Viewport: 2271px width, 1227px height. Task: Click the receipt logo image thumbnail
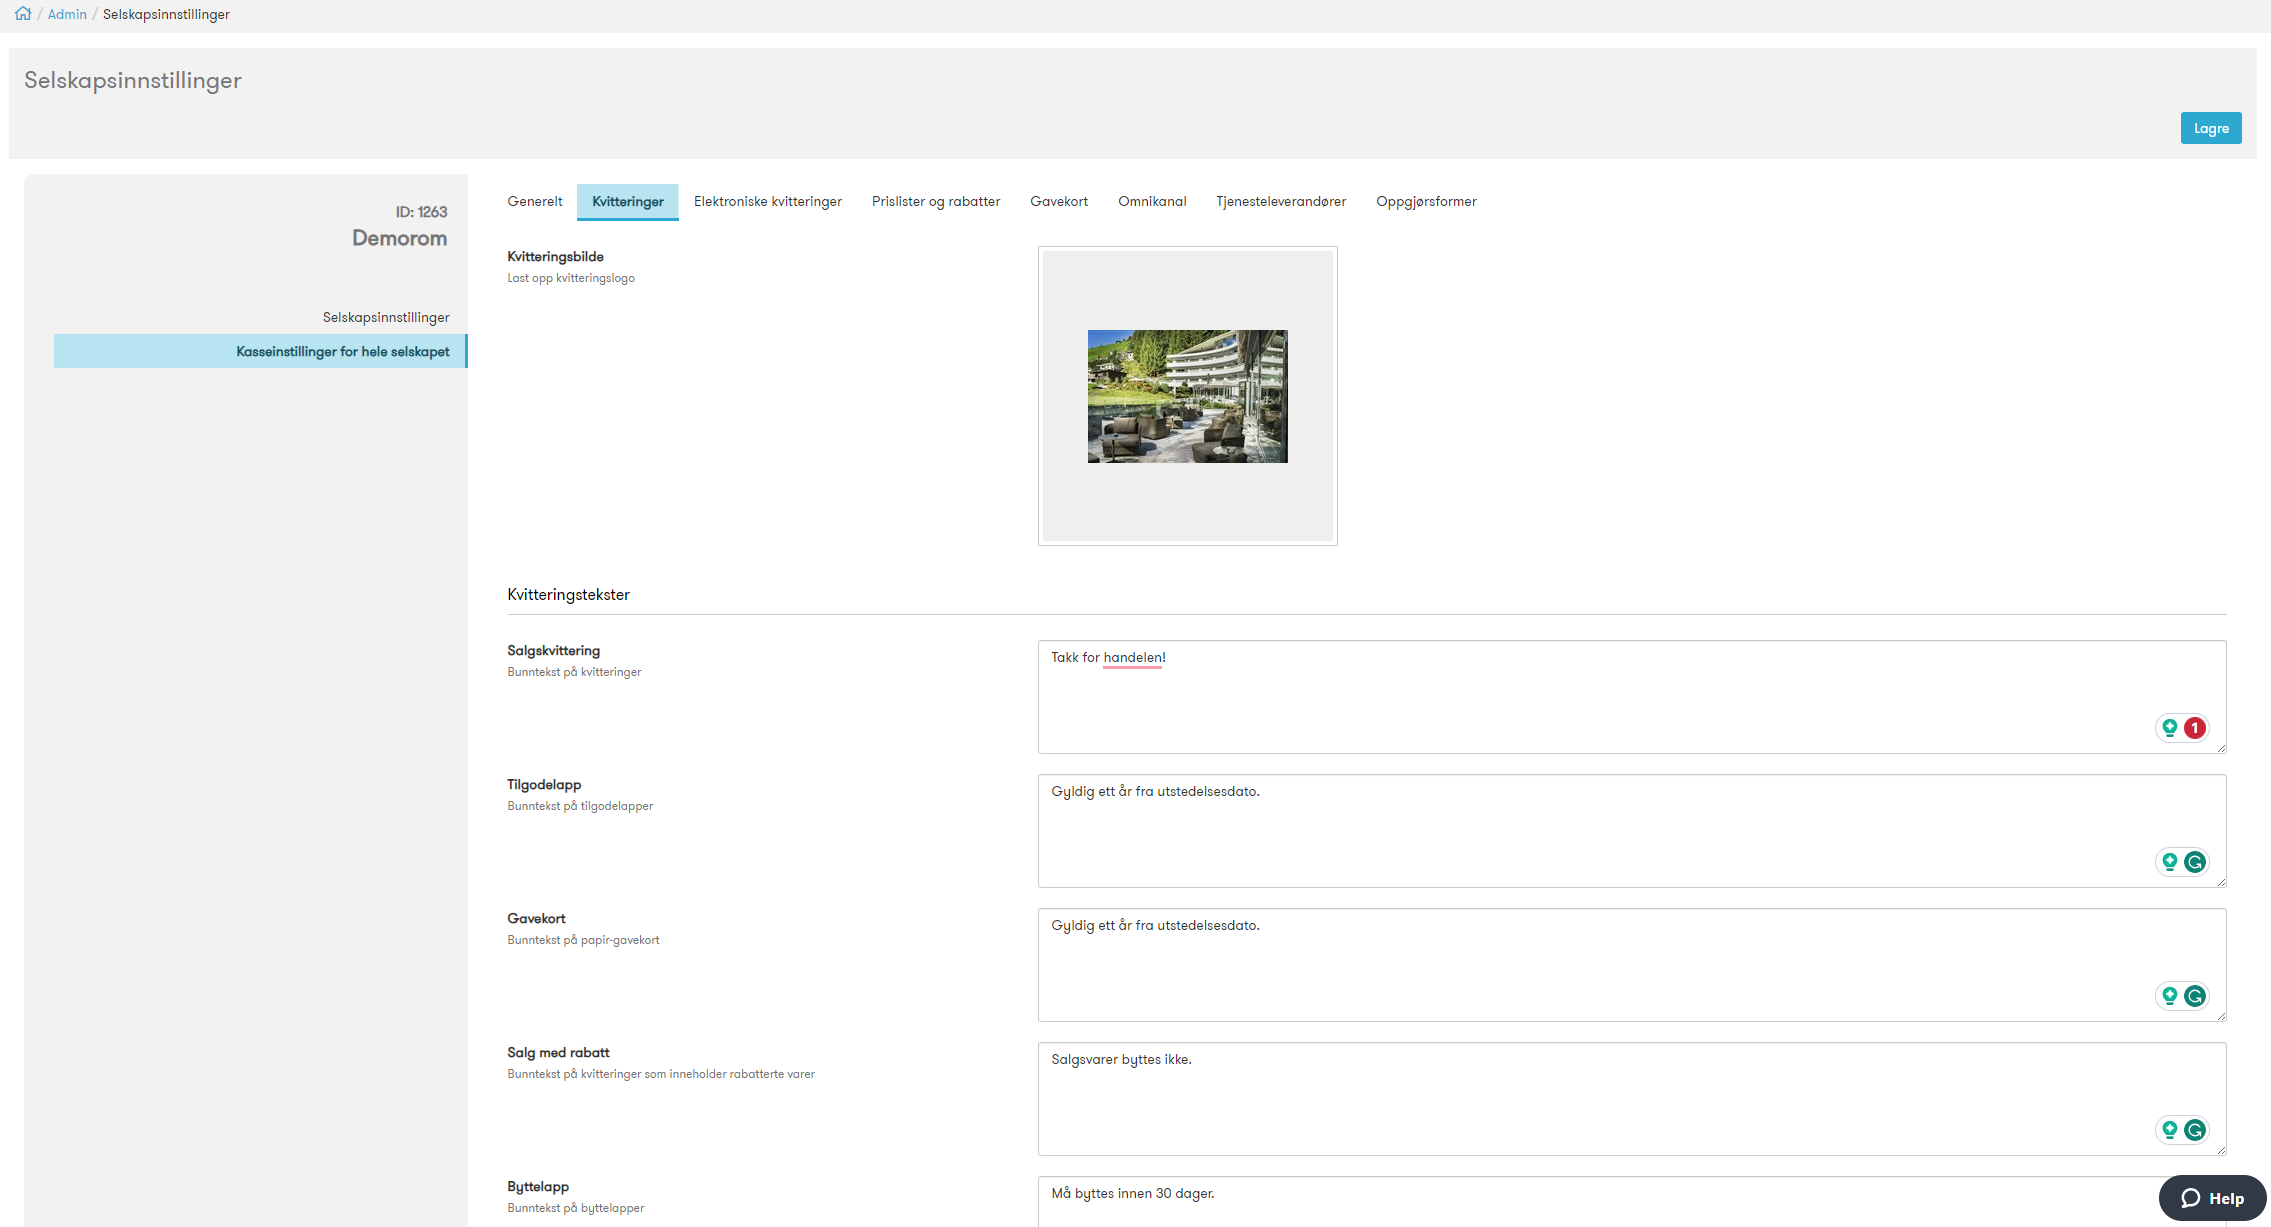click(x=1187, y=396)
